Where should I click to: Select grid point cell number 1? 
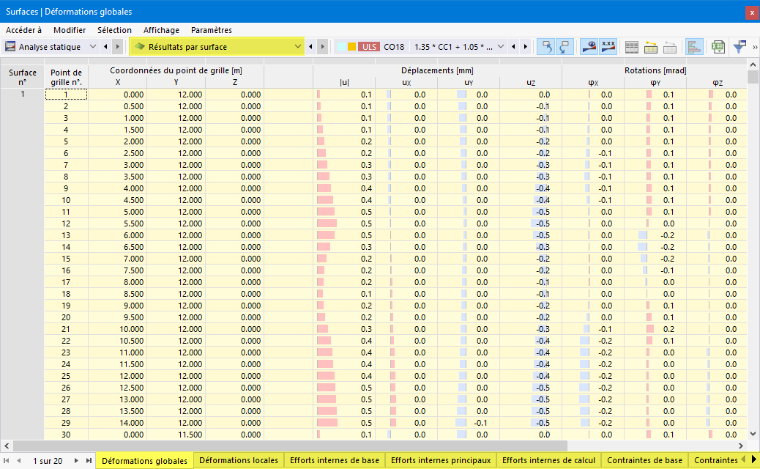pyautogui.click(x=66, y=94)
